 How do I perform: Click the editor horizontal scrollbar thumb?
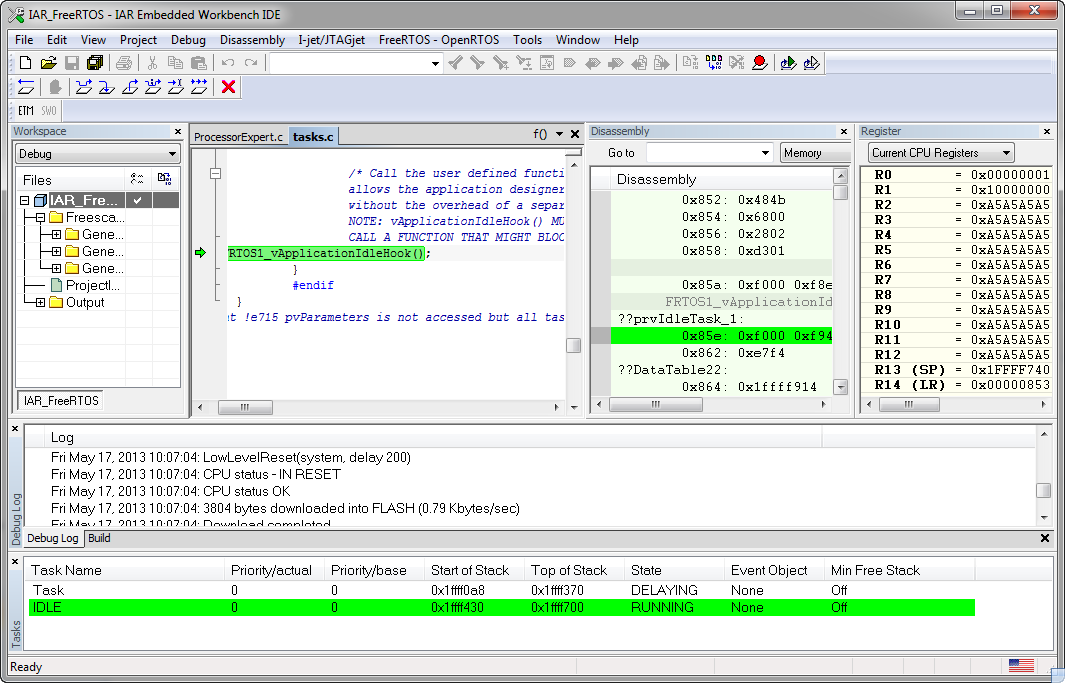click(x=245, y=407)
